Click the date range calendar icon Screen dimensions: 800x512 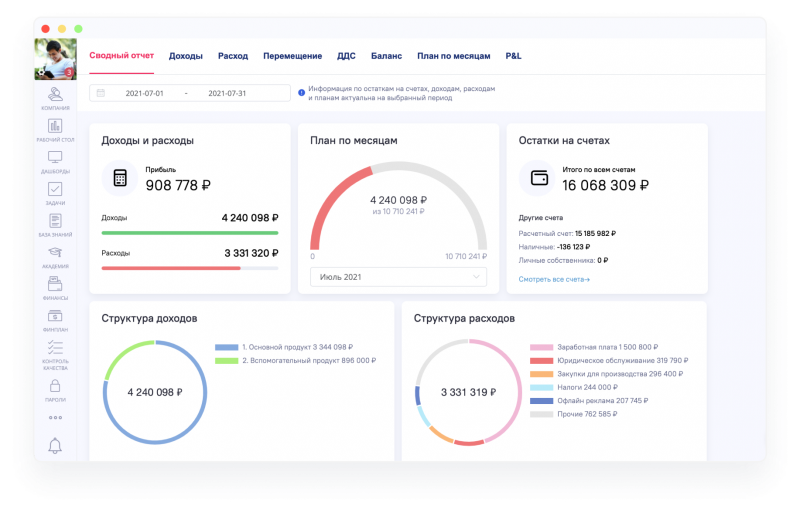point(101,93)
